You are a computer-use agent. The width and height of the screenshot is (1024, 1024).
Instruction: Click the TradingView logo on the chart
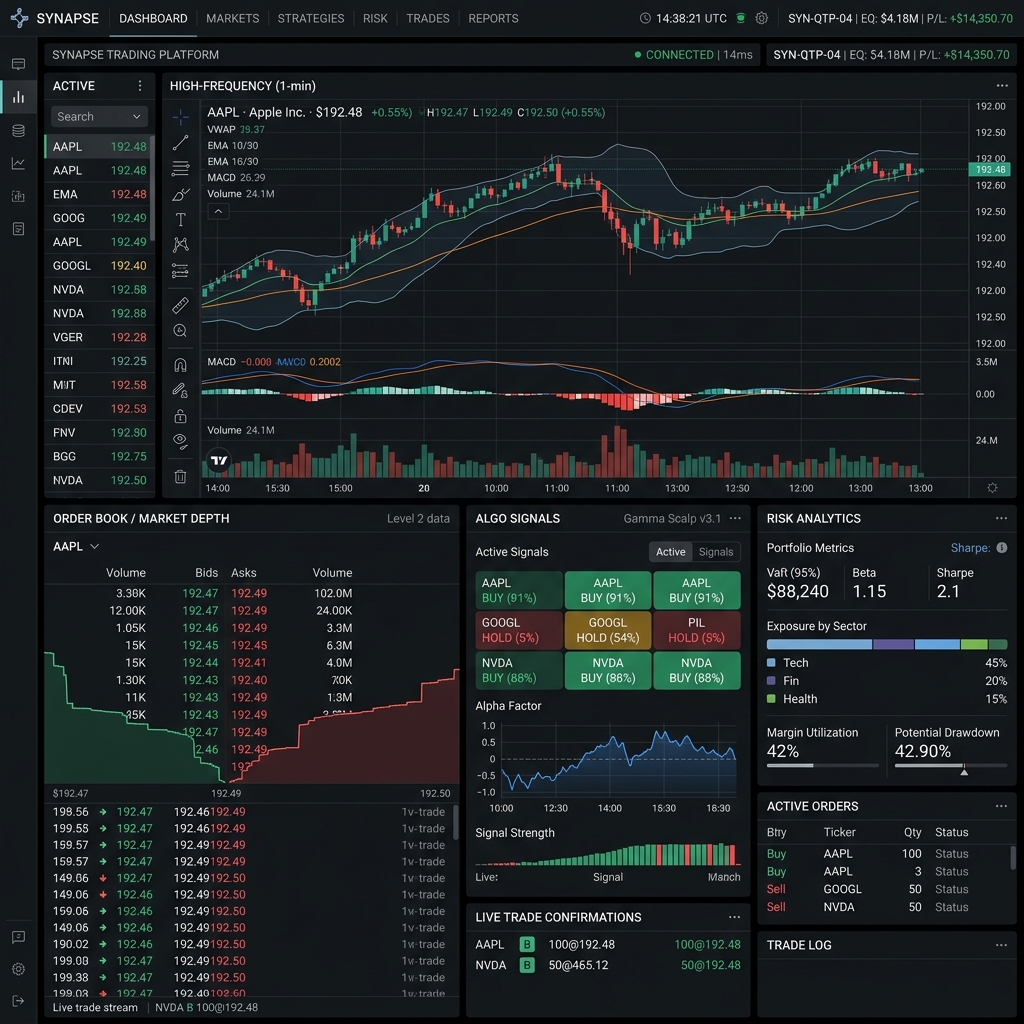click(x=219, y=460)
